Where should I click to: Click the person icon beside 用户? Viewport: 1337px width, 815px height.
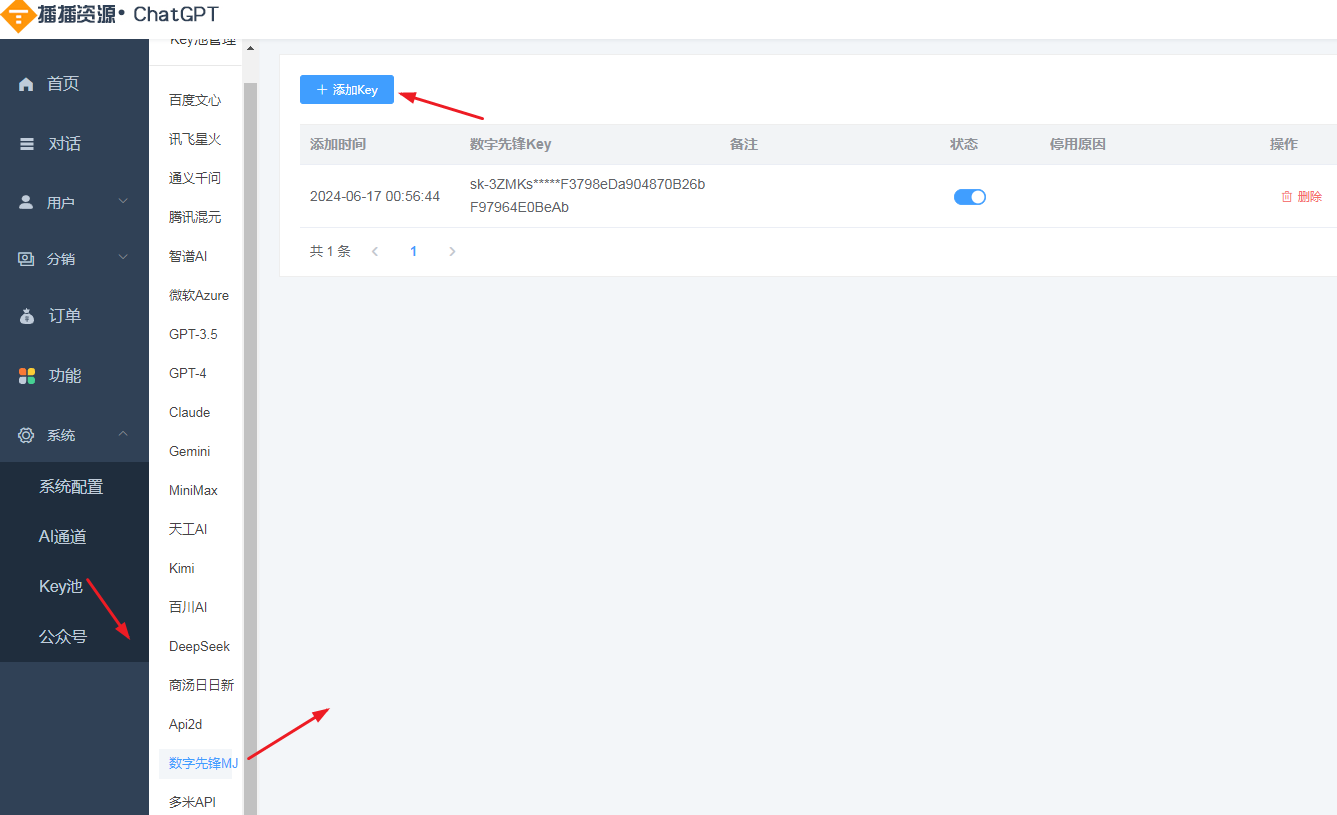point(26,202)
